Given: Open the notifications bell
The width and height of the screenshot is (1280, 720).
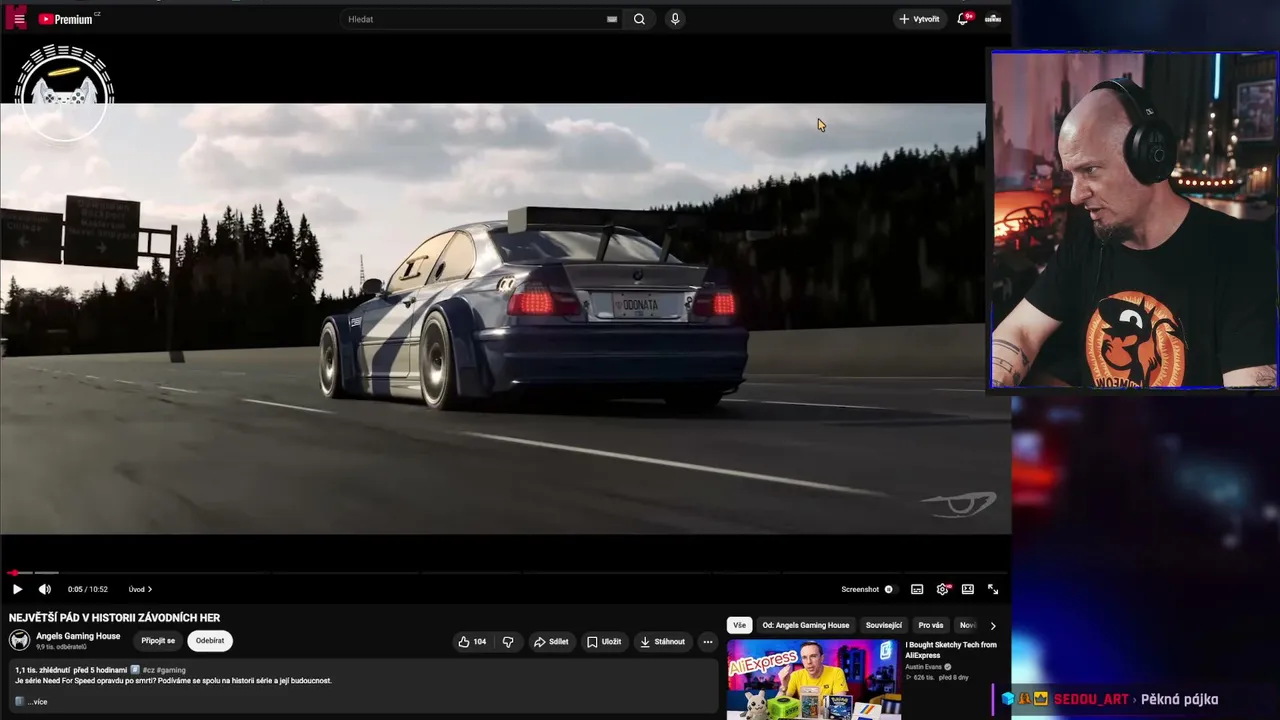Looking at the screenshot, I should tap(963, 19).
